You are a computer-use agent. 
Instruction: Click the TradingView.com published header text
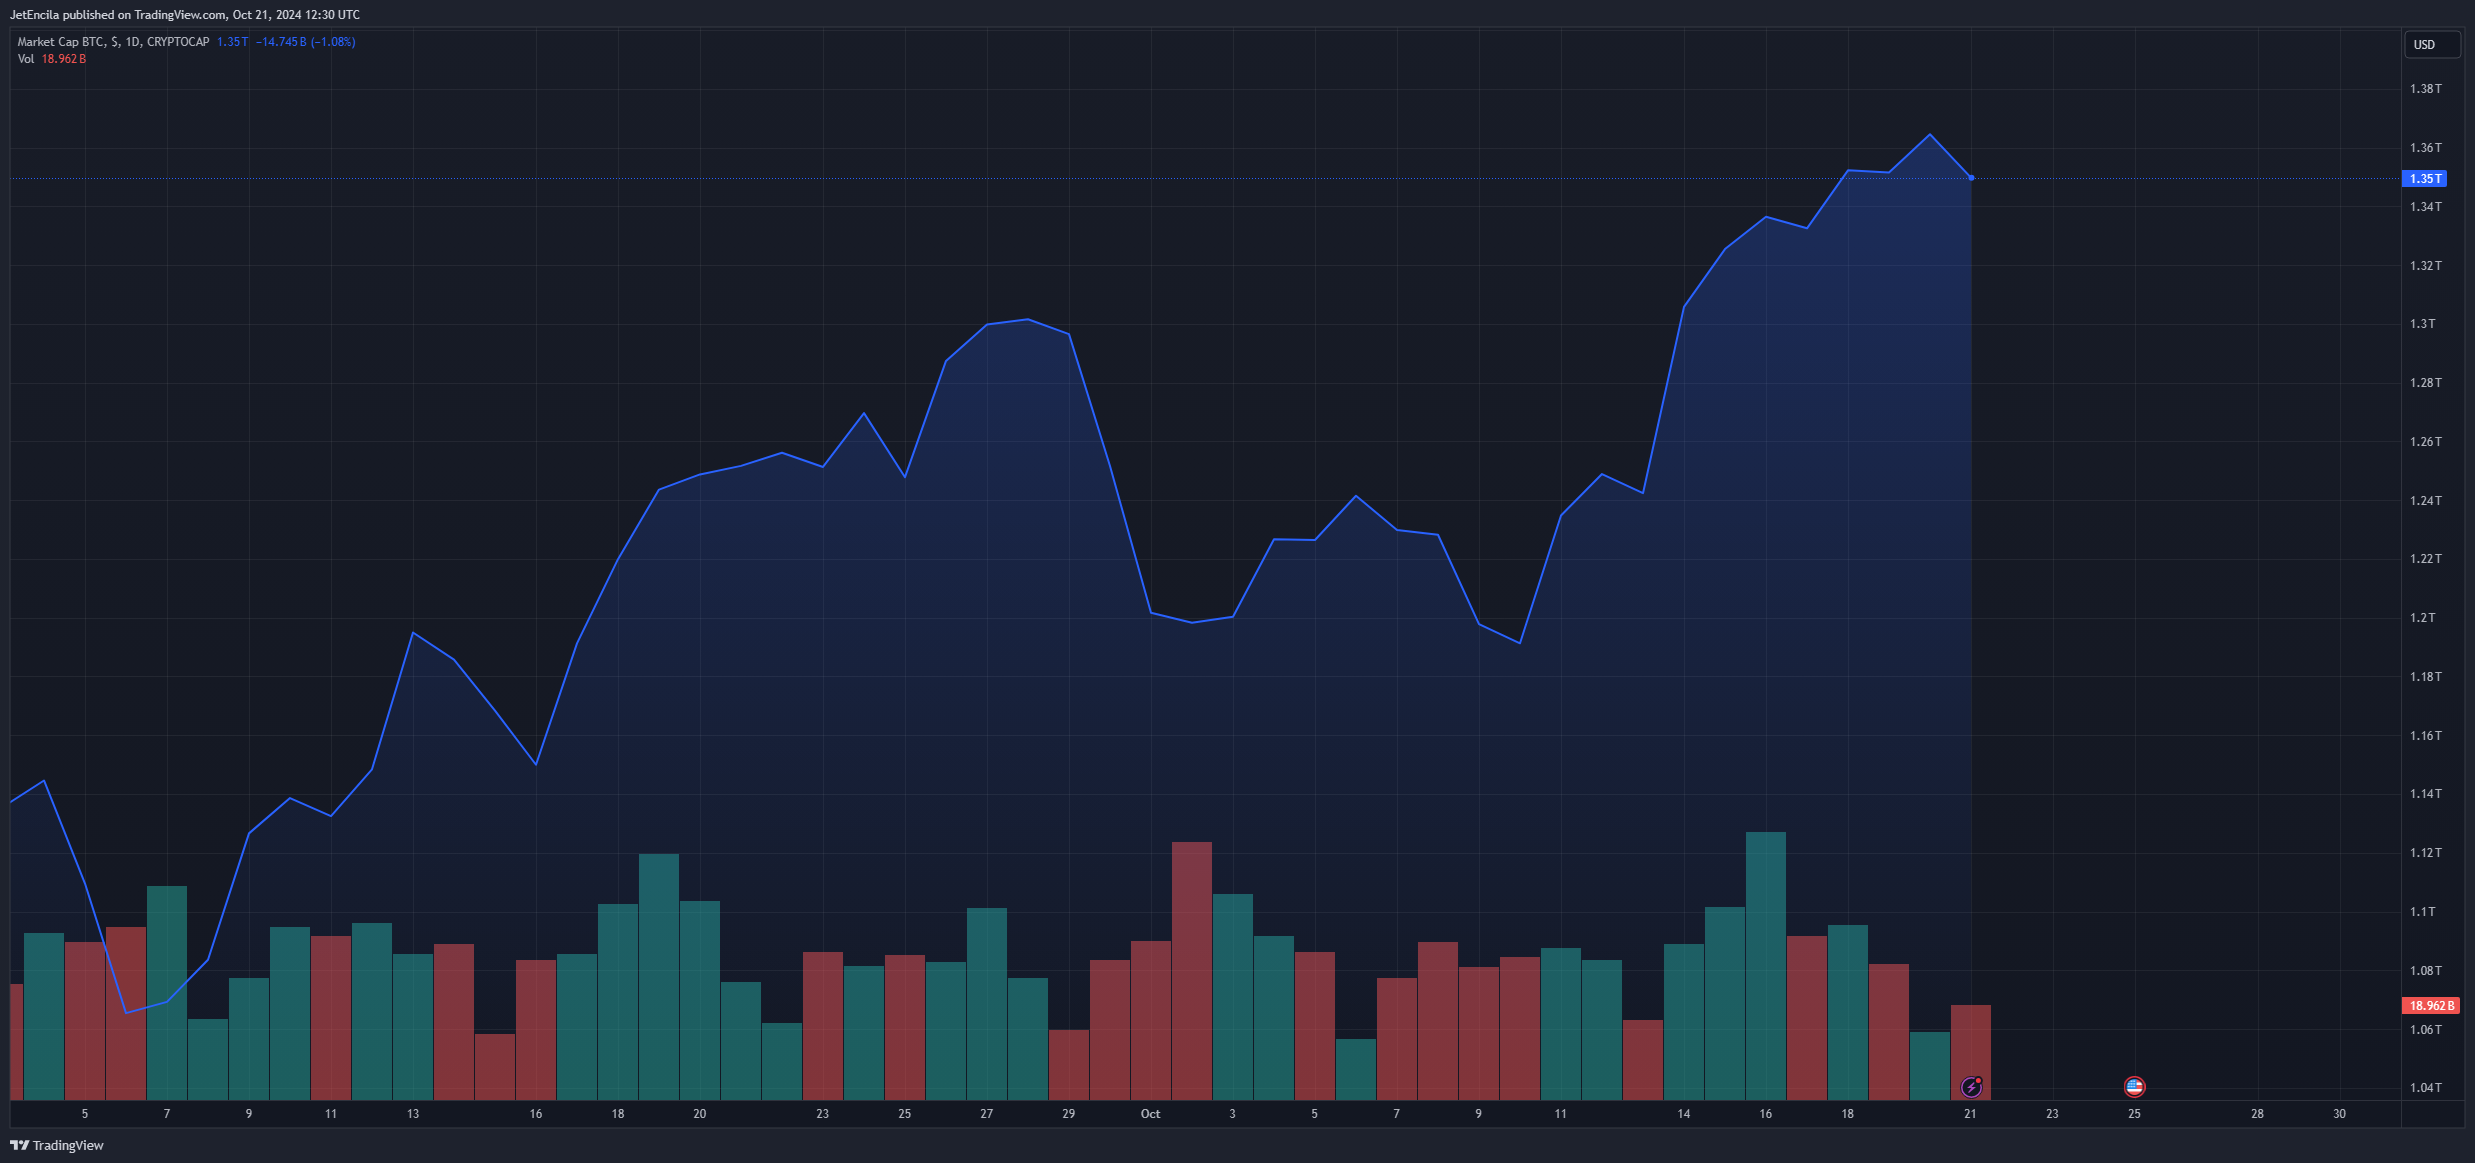tap(185, 15)
